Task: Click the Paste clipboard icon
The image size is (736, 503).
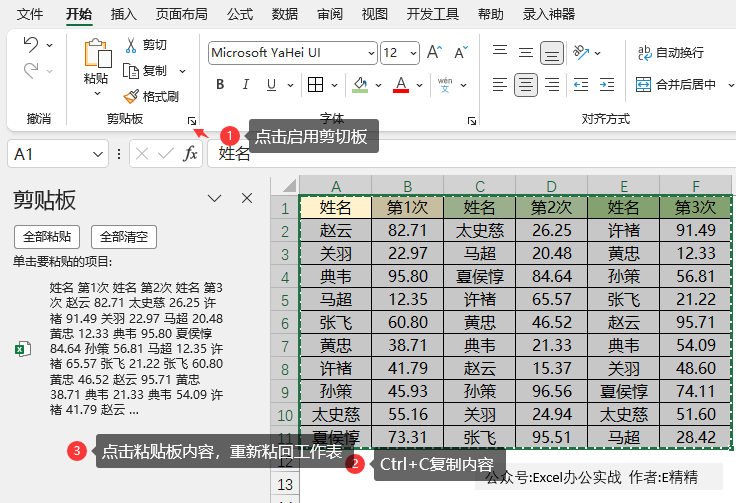Action: click(98, 53)
